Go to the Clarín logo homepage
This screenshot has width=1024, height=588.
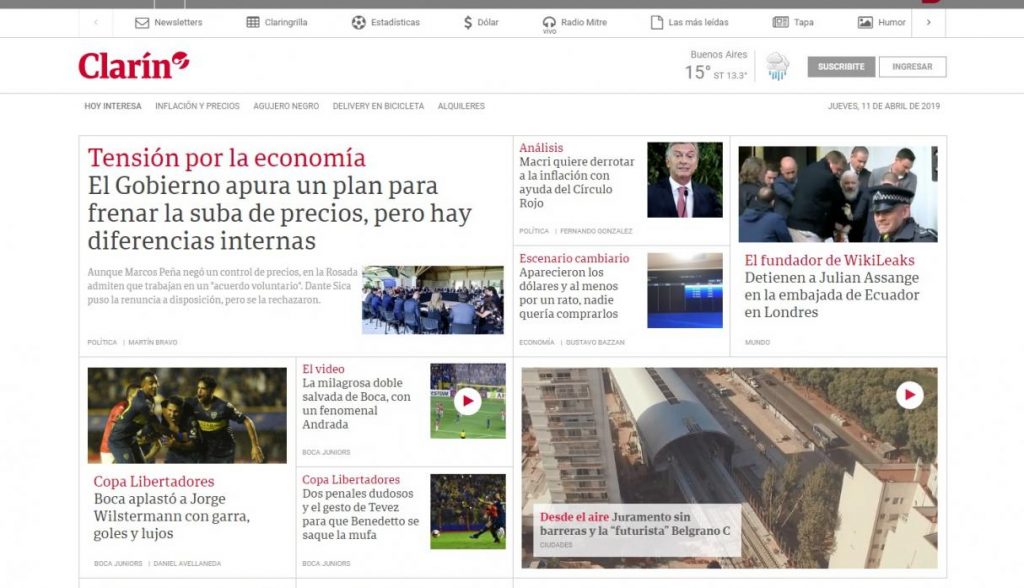tap(134, 65)
